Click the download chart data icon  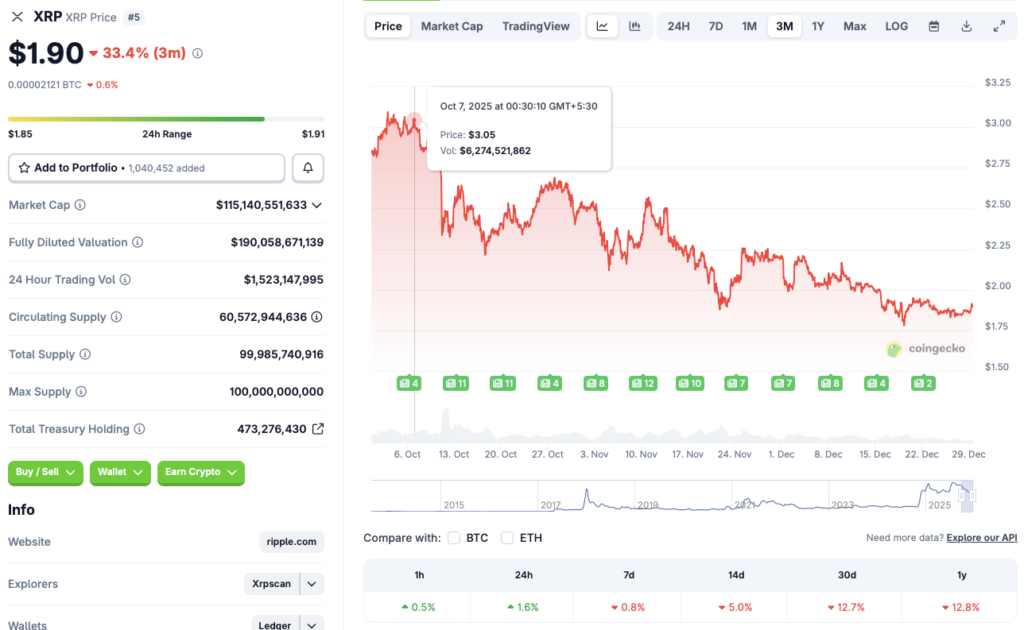pyautogui.click(x=966, y=26)
